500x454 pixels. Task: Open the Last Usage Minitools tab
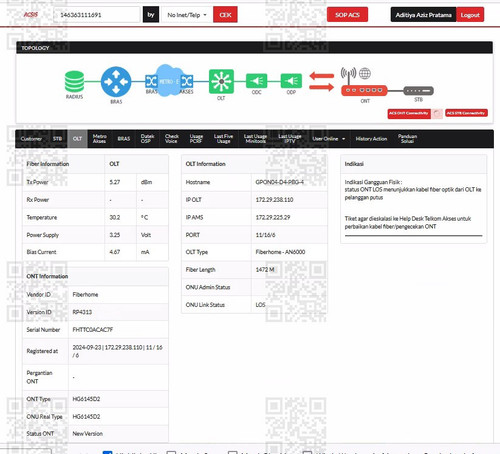[x=255, y=139]
